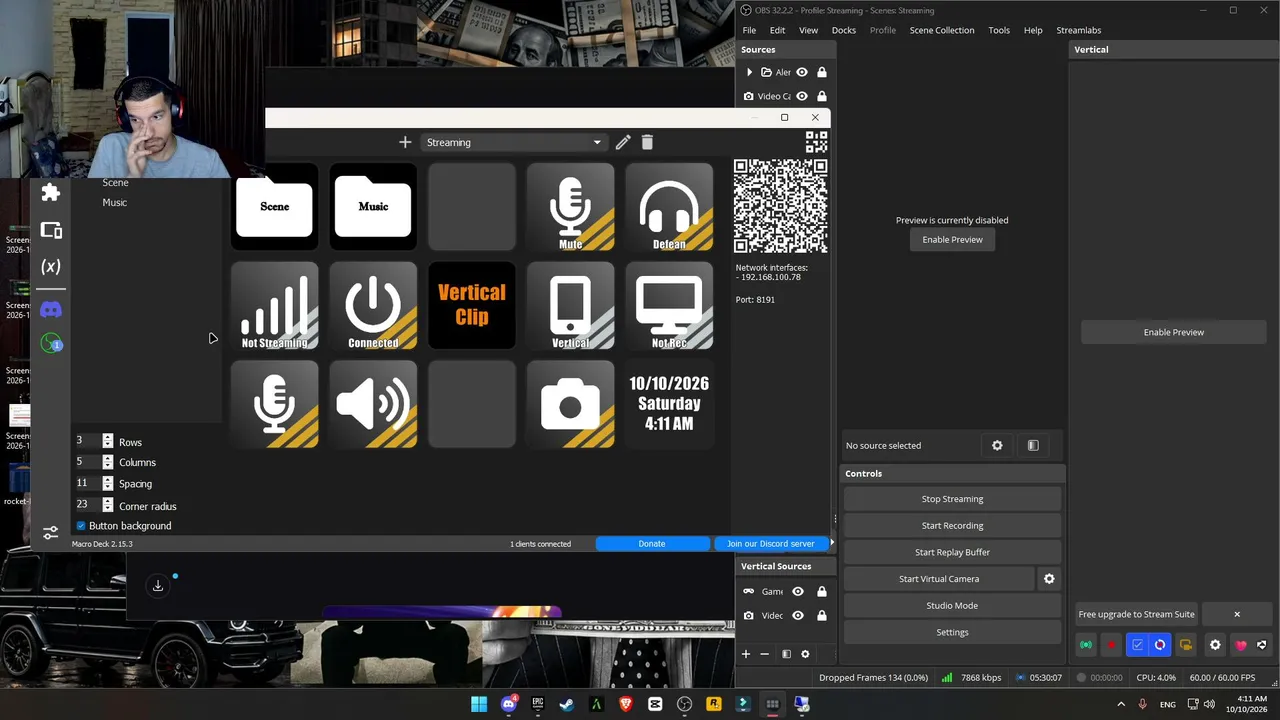1280x720 pixels.
Task: Edit the Streaming profile with the pencil icon
Action: pyautogui.click(x=623, y=142)
